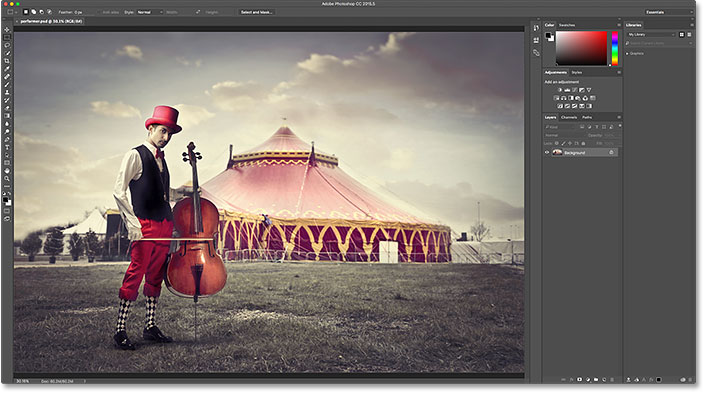Viewport: 704px width, 393px height.
Task: Add Vibrance adjustment
Action: click(589, 90)
